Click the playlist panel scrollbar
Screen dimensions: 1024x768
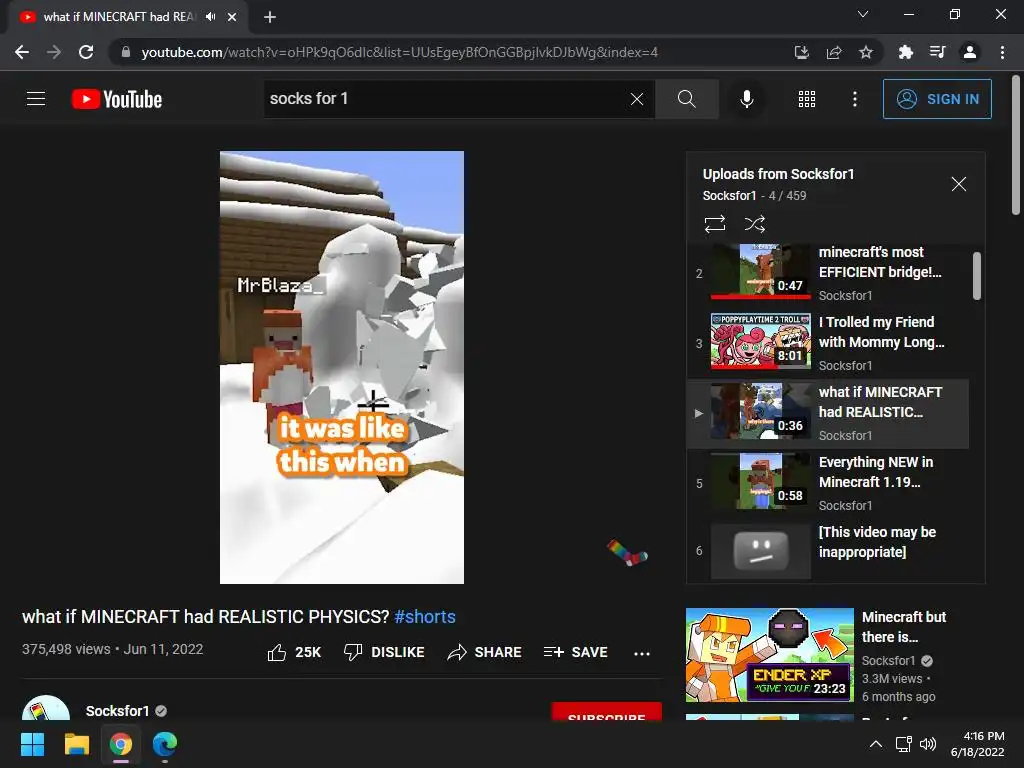(x=977, y=275)
